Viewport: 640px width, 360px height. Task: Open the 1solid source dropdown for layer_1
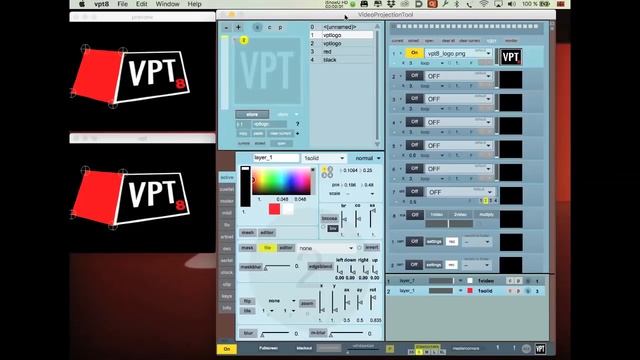click(x=324, y=158)
